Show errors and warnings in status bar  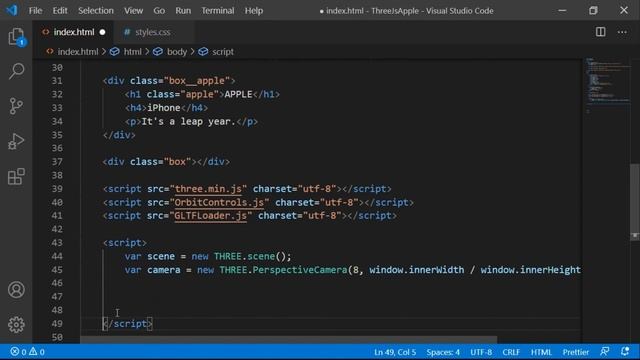pos(27,351)
